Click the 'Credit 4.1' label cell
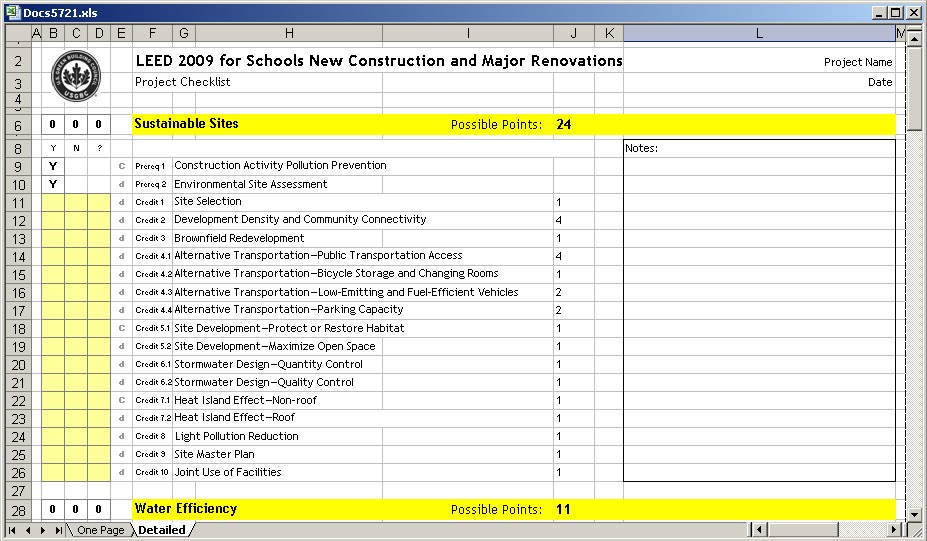 (x=153, y=256)
